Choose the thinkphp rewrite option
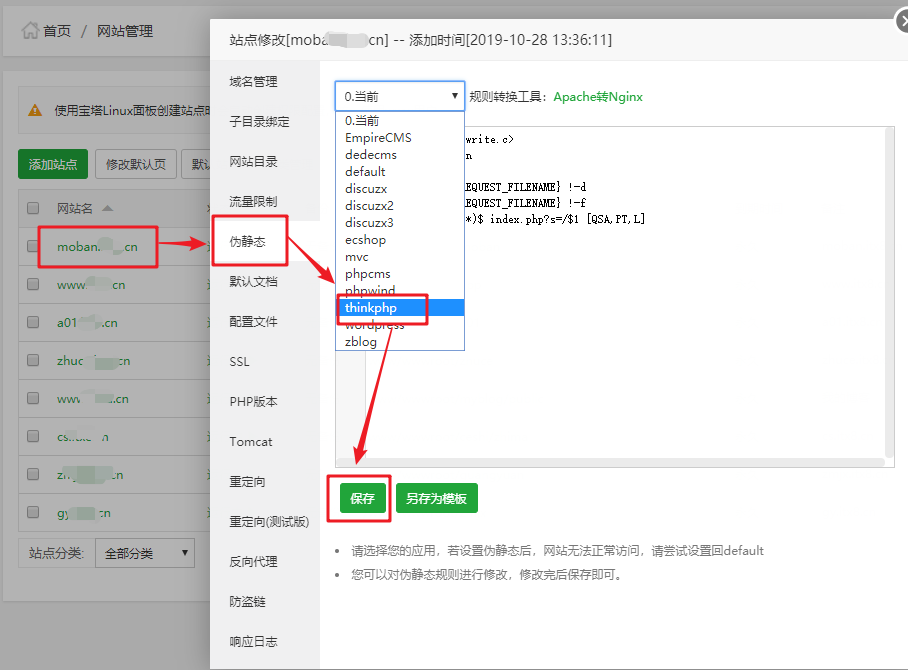This screenshot has width=908, height=670. point(400,307)
